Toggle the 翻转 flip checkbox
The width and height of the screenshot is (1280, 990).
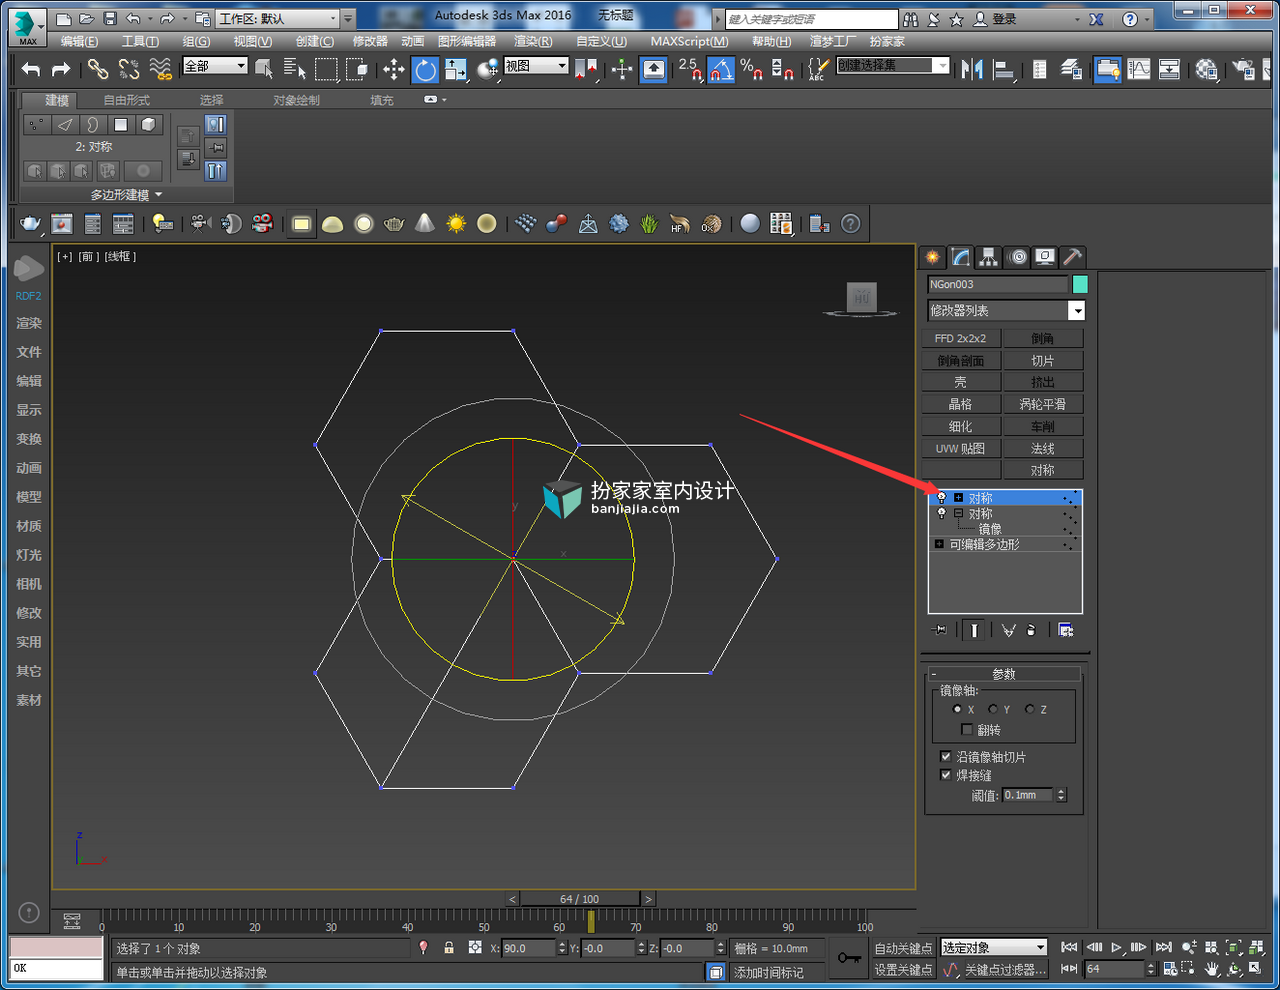[967, 730]
